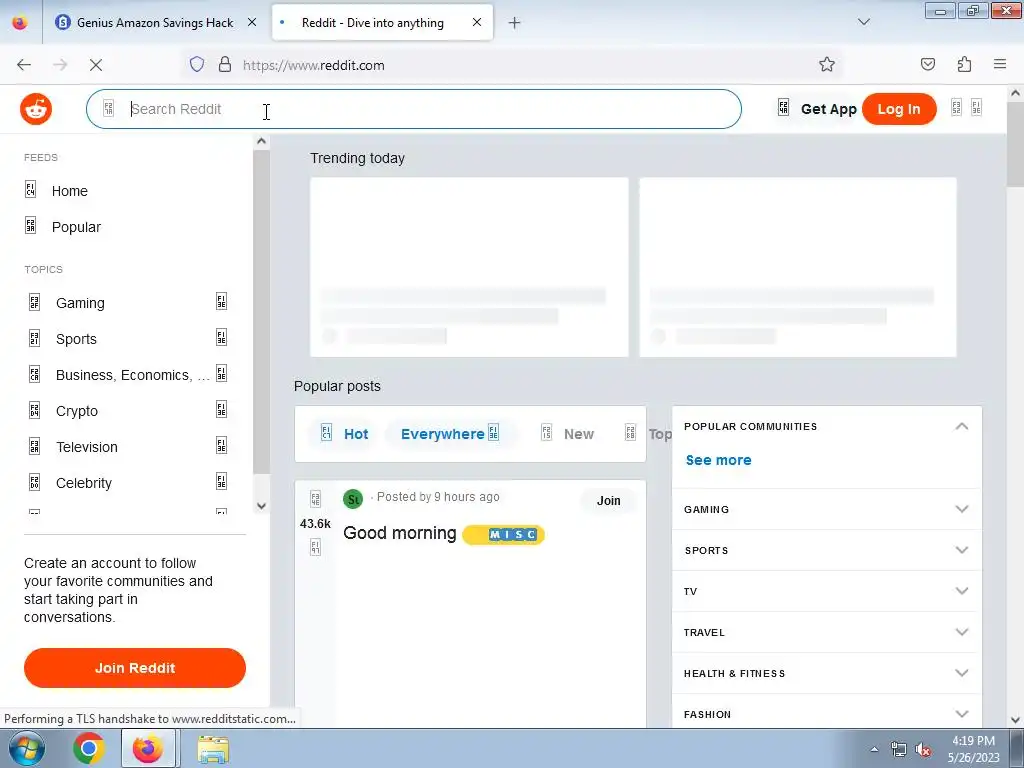
Task: Open the Windows Start button
Action: pos(27,748)
